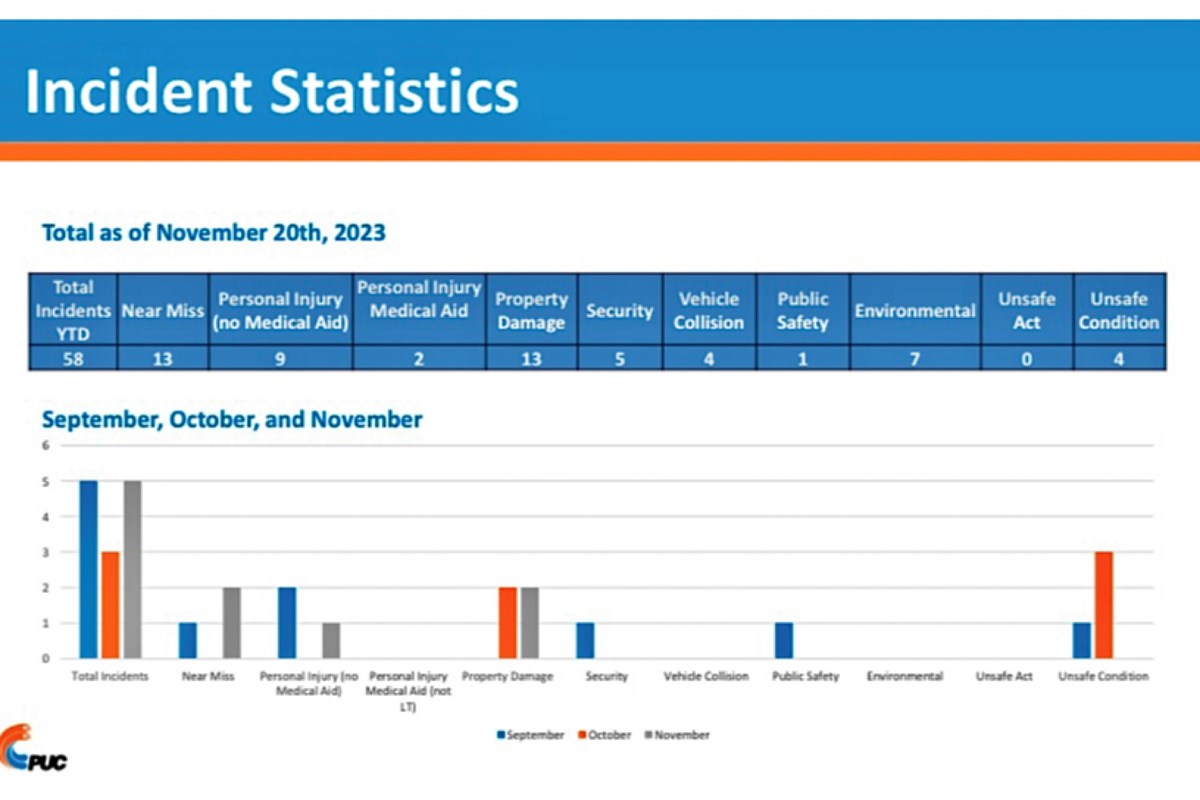Click the value 13 under Property Damage
The height and width of the screenshot is (800, 1200).
click(531, 358)
